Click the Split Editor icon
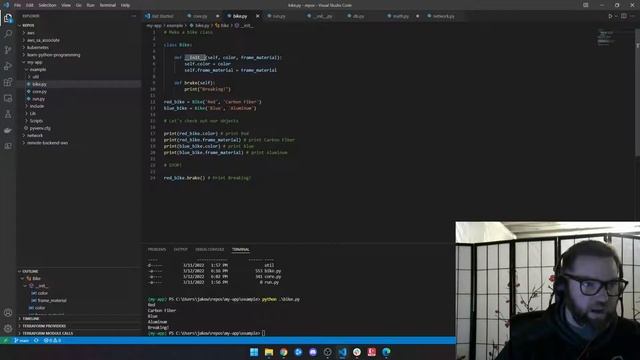 [624, 16]
